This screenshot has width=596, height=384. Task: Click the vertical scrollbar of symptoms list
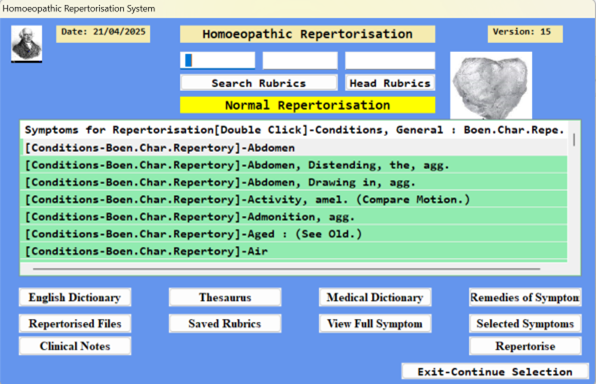pyautogui.click(x=574, y=140)
